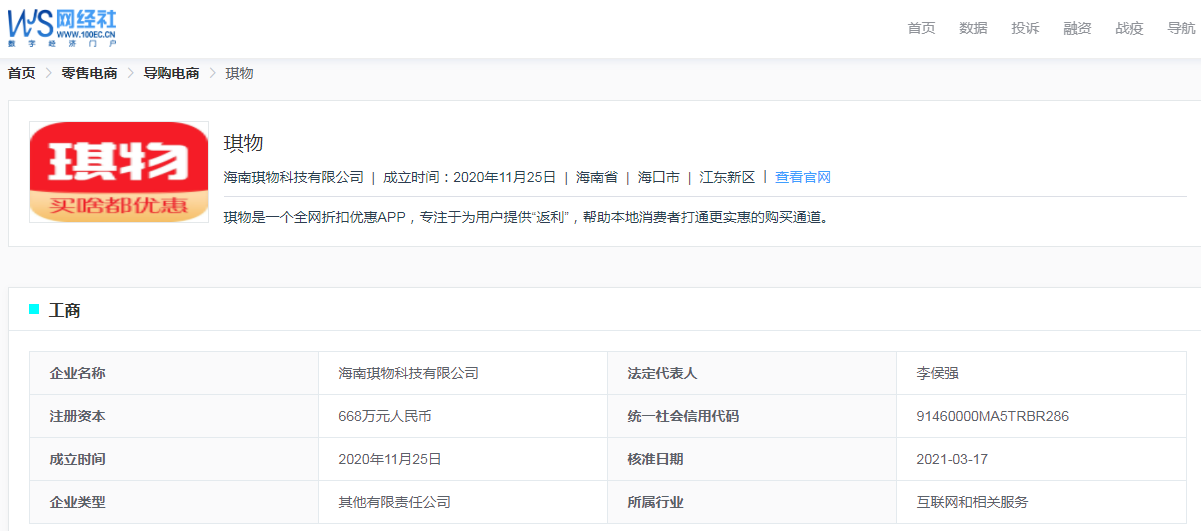Click the 统一社会信用代码 label cell
The width and height of the screenshot is (1201, 531).
click(x=752, y=416)
